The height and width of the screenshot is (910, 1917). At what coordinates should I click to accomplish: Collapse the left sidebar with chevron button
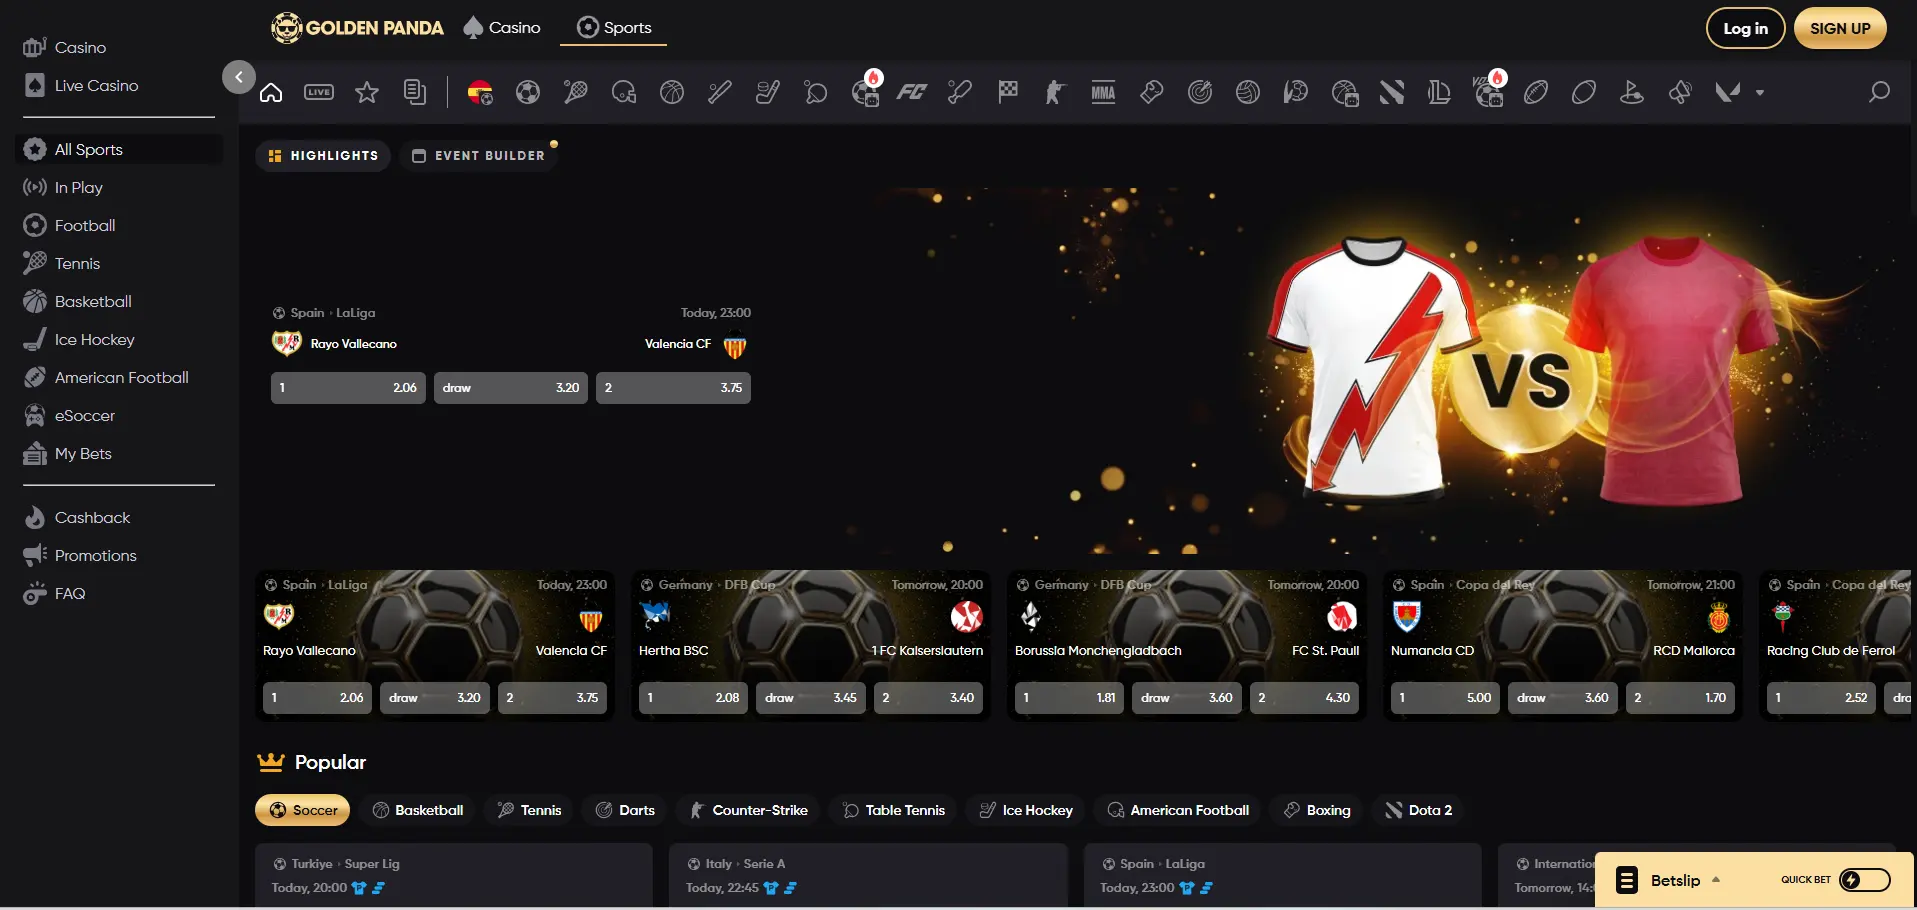[239, 77]
